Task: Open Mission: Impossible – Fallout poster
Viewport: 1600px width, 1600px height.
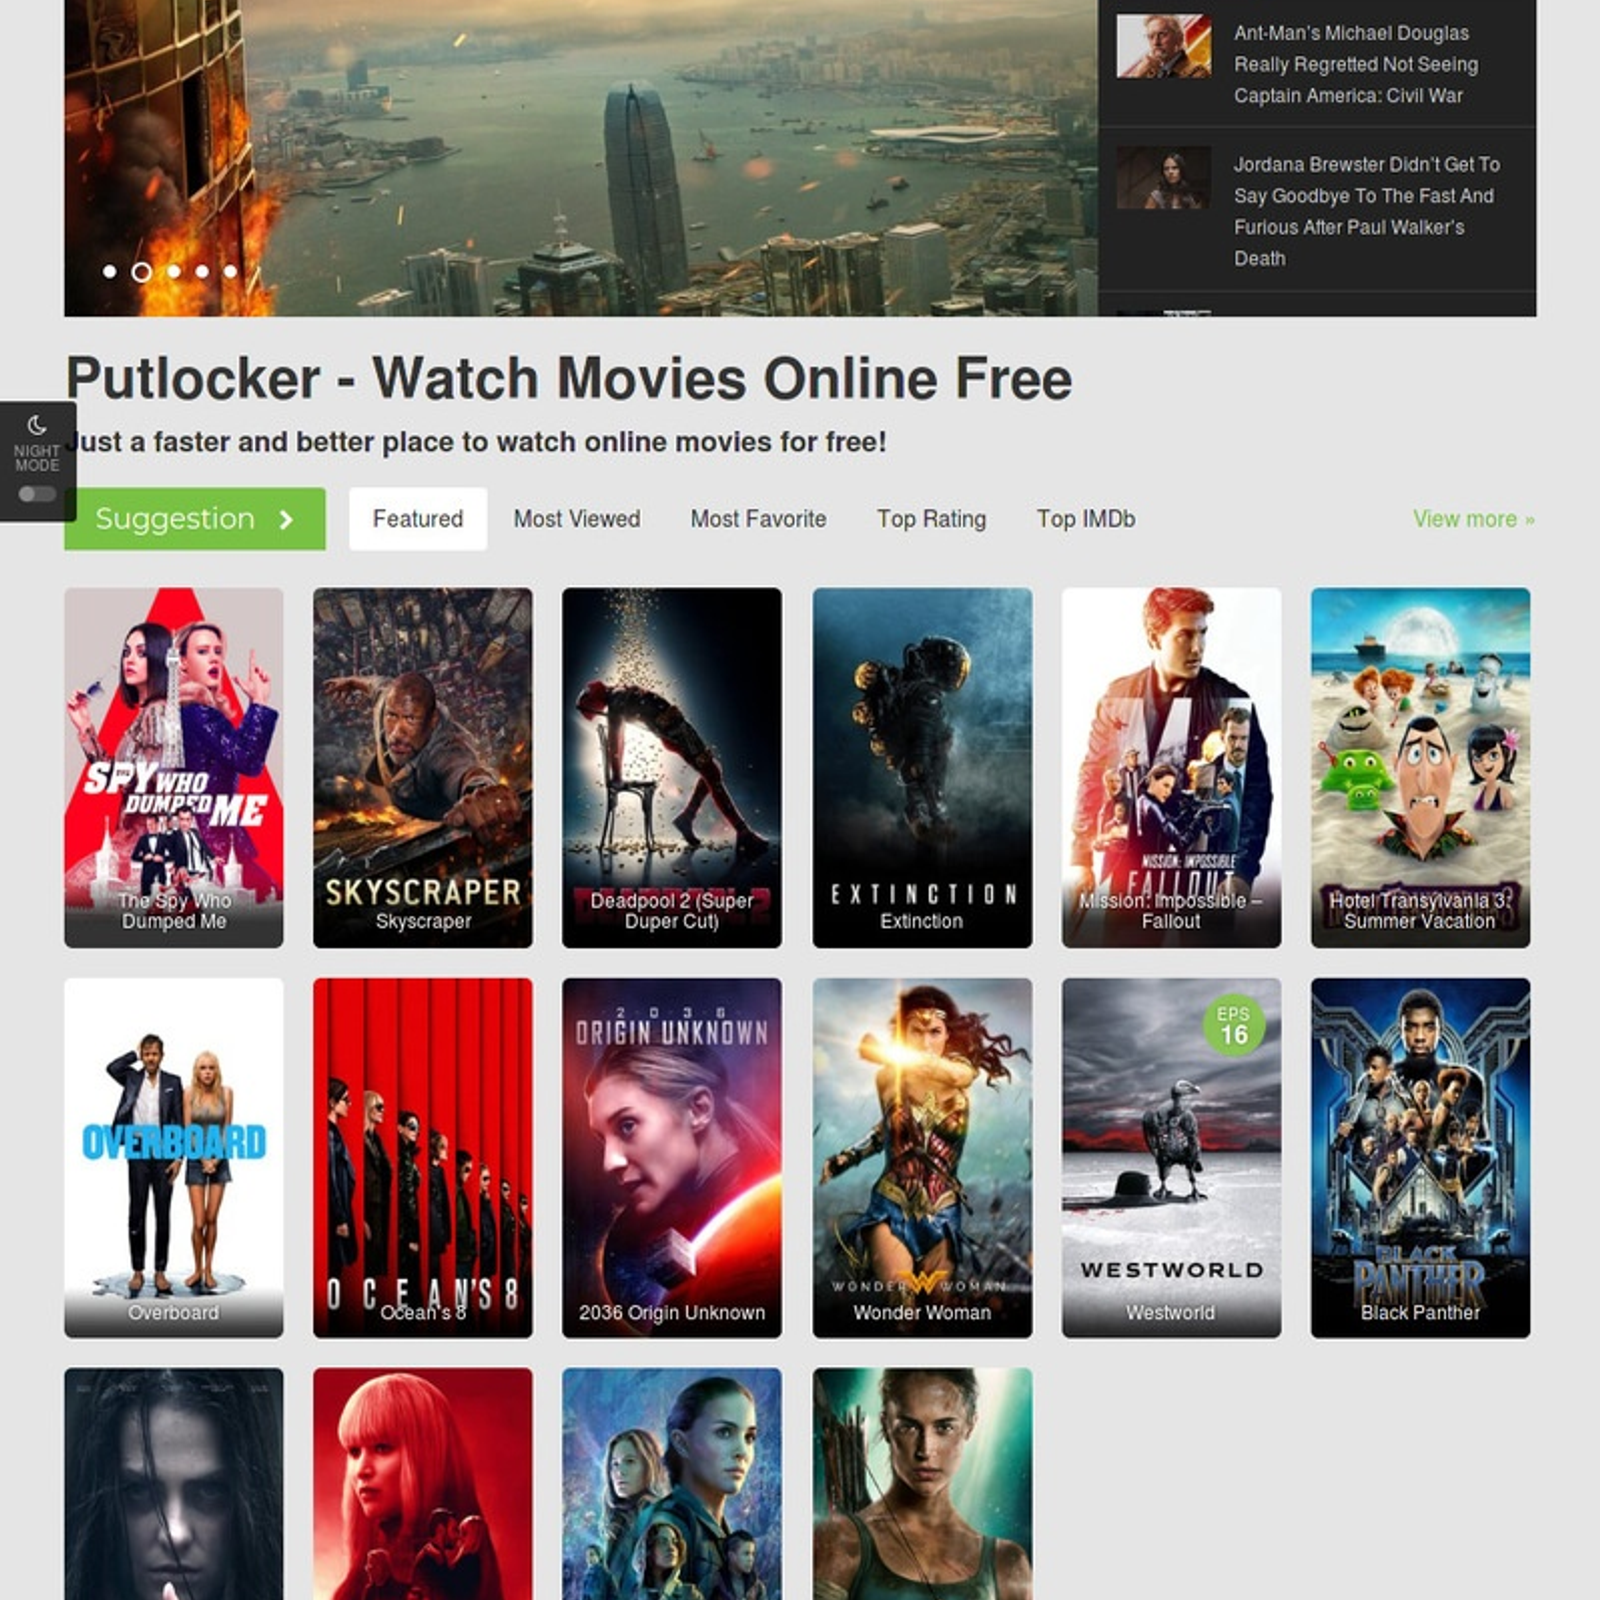Action: click(1171, 767)
